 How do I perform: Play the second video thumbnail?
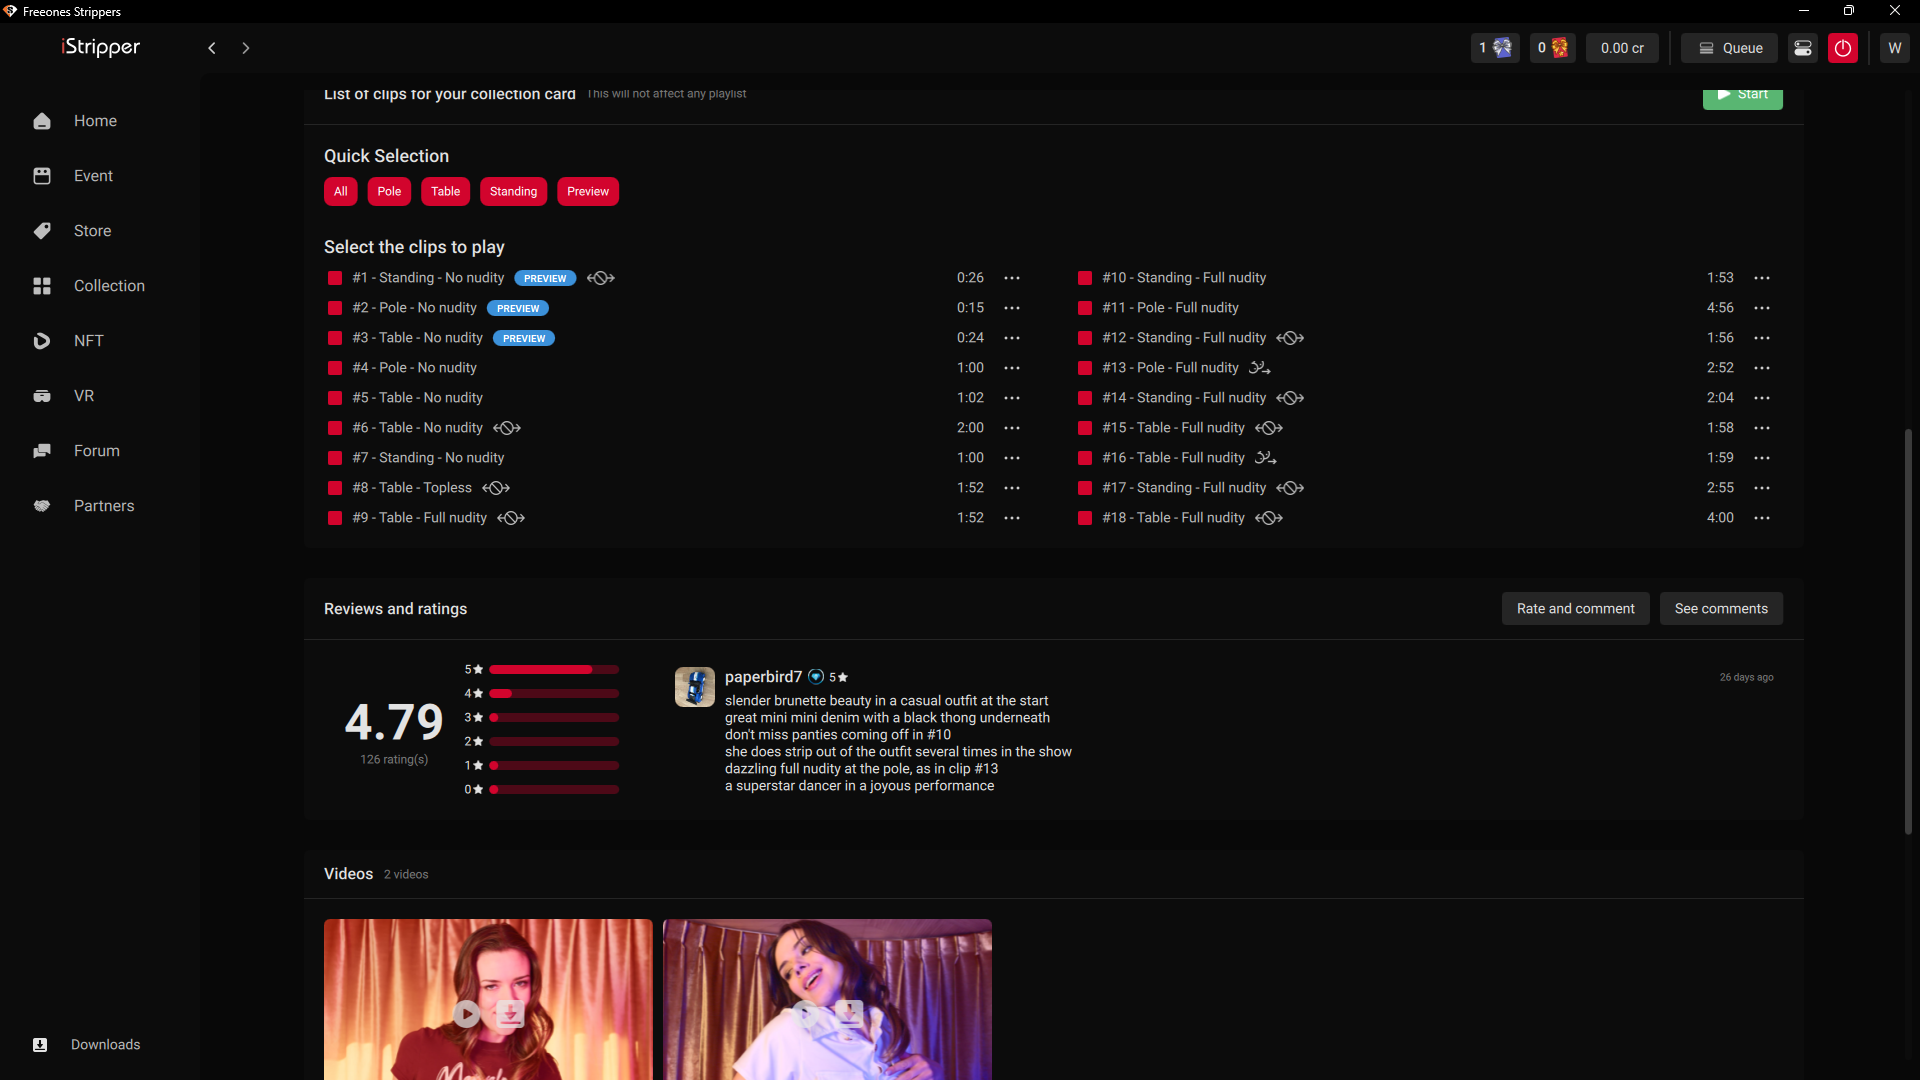click(806, 1014)
